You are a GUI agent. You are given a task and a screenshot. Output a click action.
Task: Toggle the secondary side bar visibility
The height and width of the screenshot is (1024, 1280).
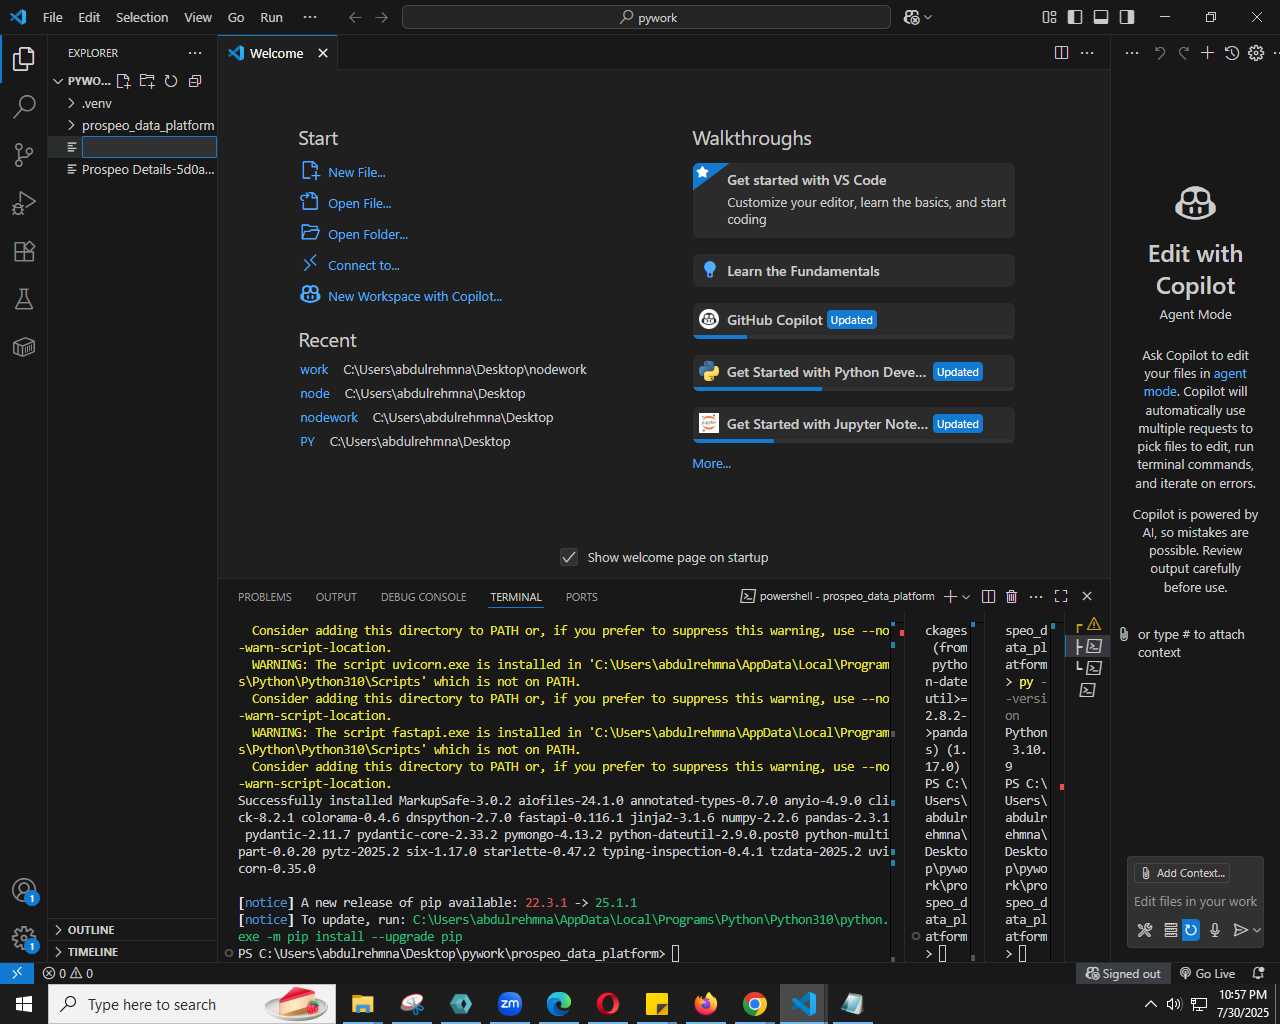pos(1127,17)
